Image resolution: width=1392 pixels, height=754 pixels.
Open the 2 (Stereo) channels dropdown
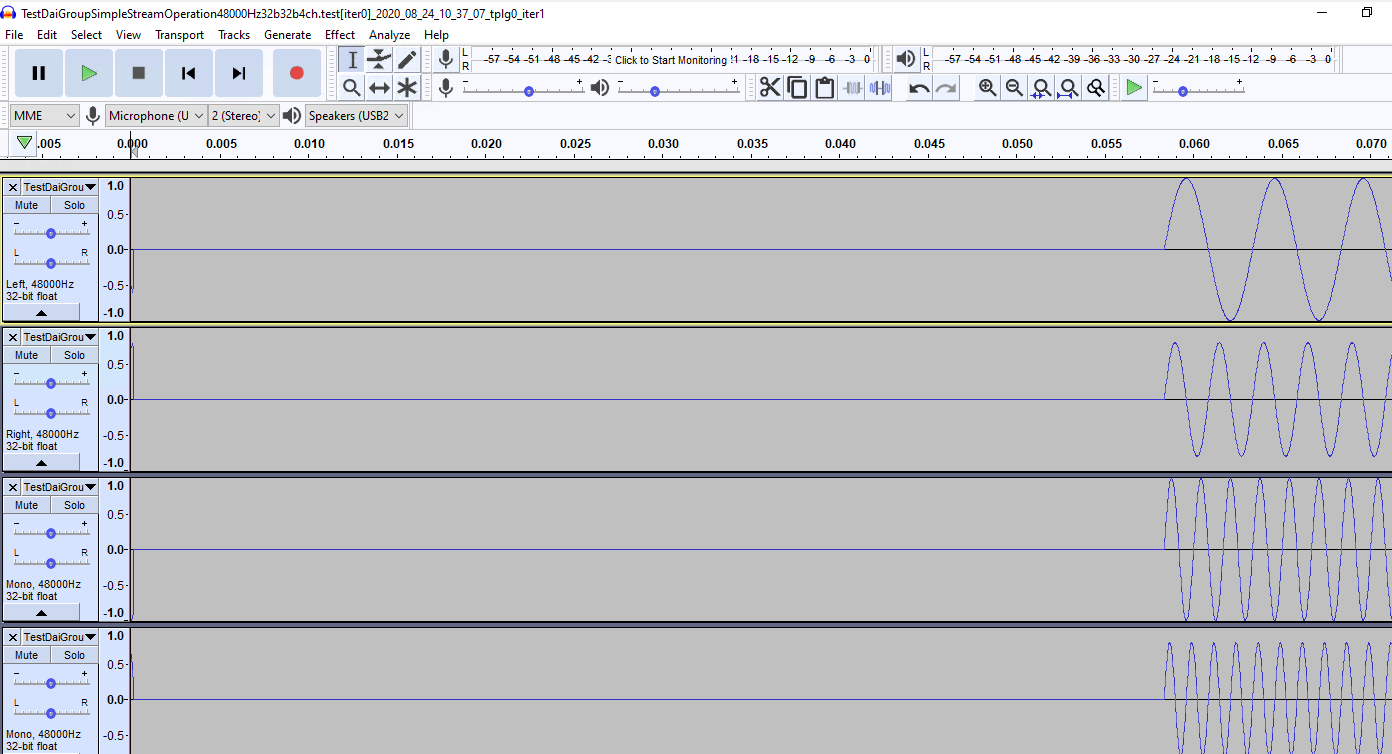point(243,116)
